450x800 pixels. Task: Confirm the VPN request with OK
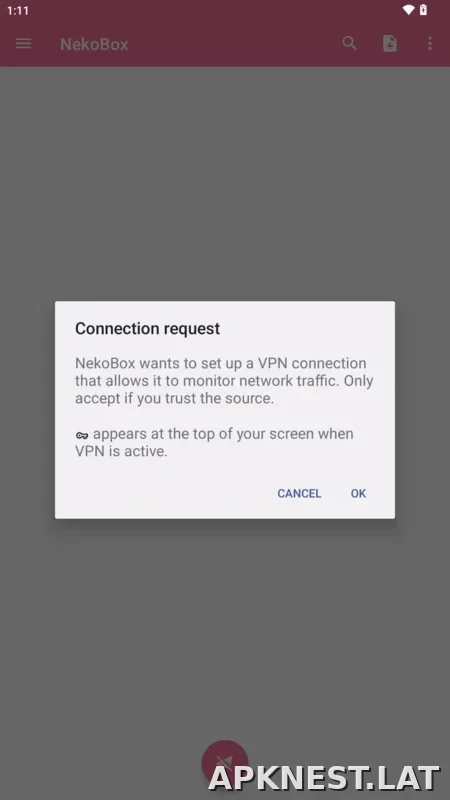(x=358, y=493)
